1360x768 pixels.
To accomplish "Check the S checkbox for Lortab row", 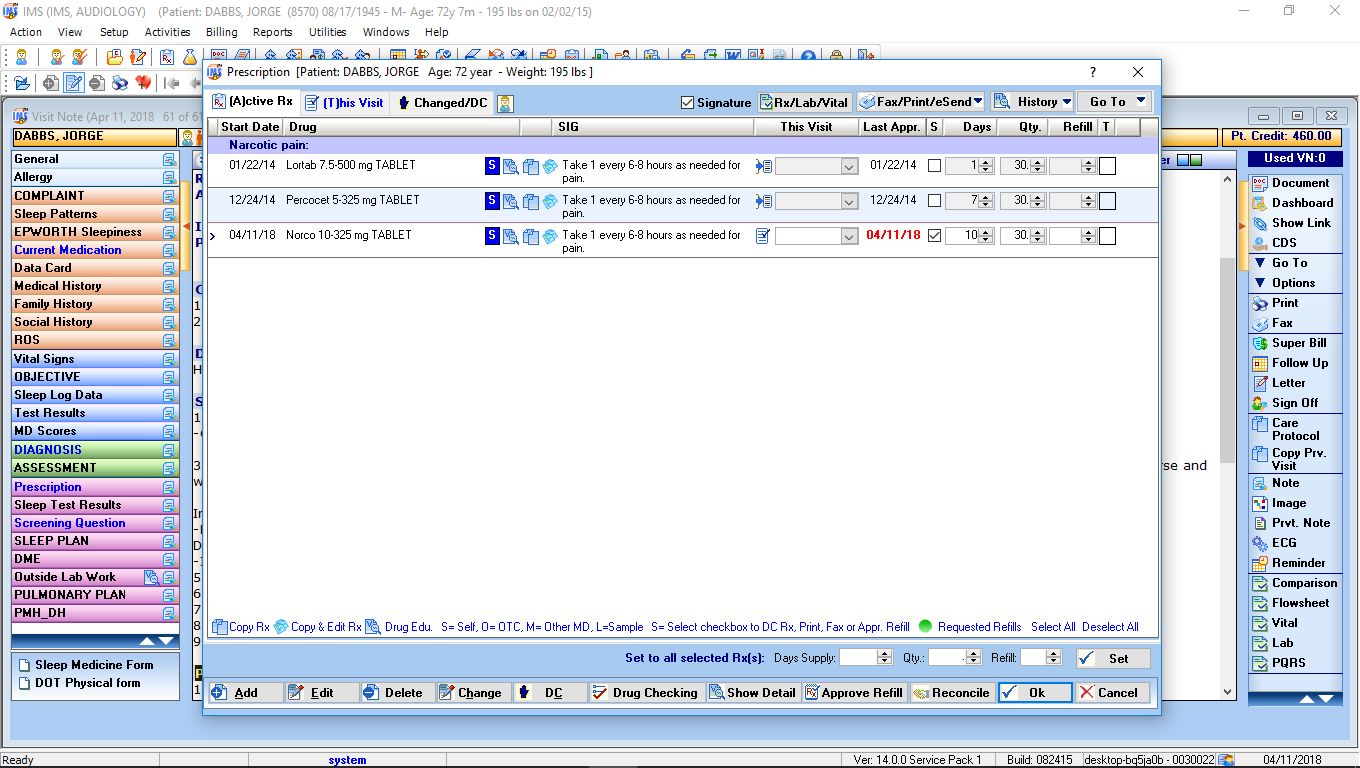I will 934,166.
